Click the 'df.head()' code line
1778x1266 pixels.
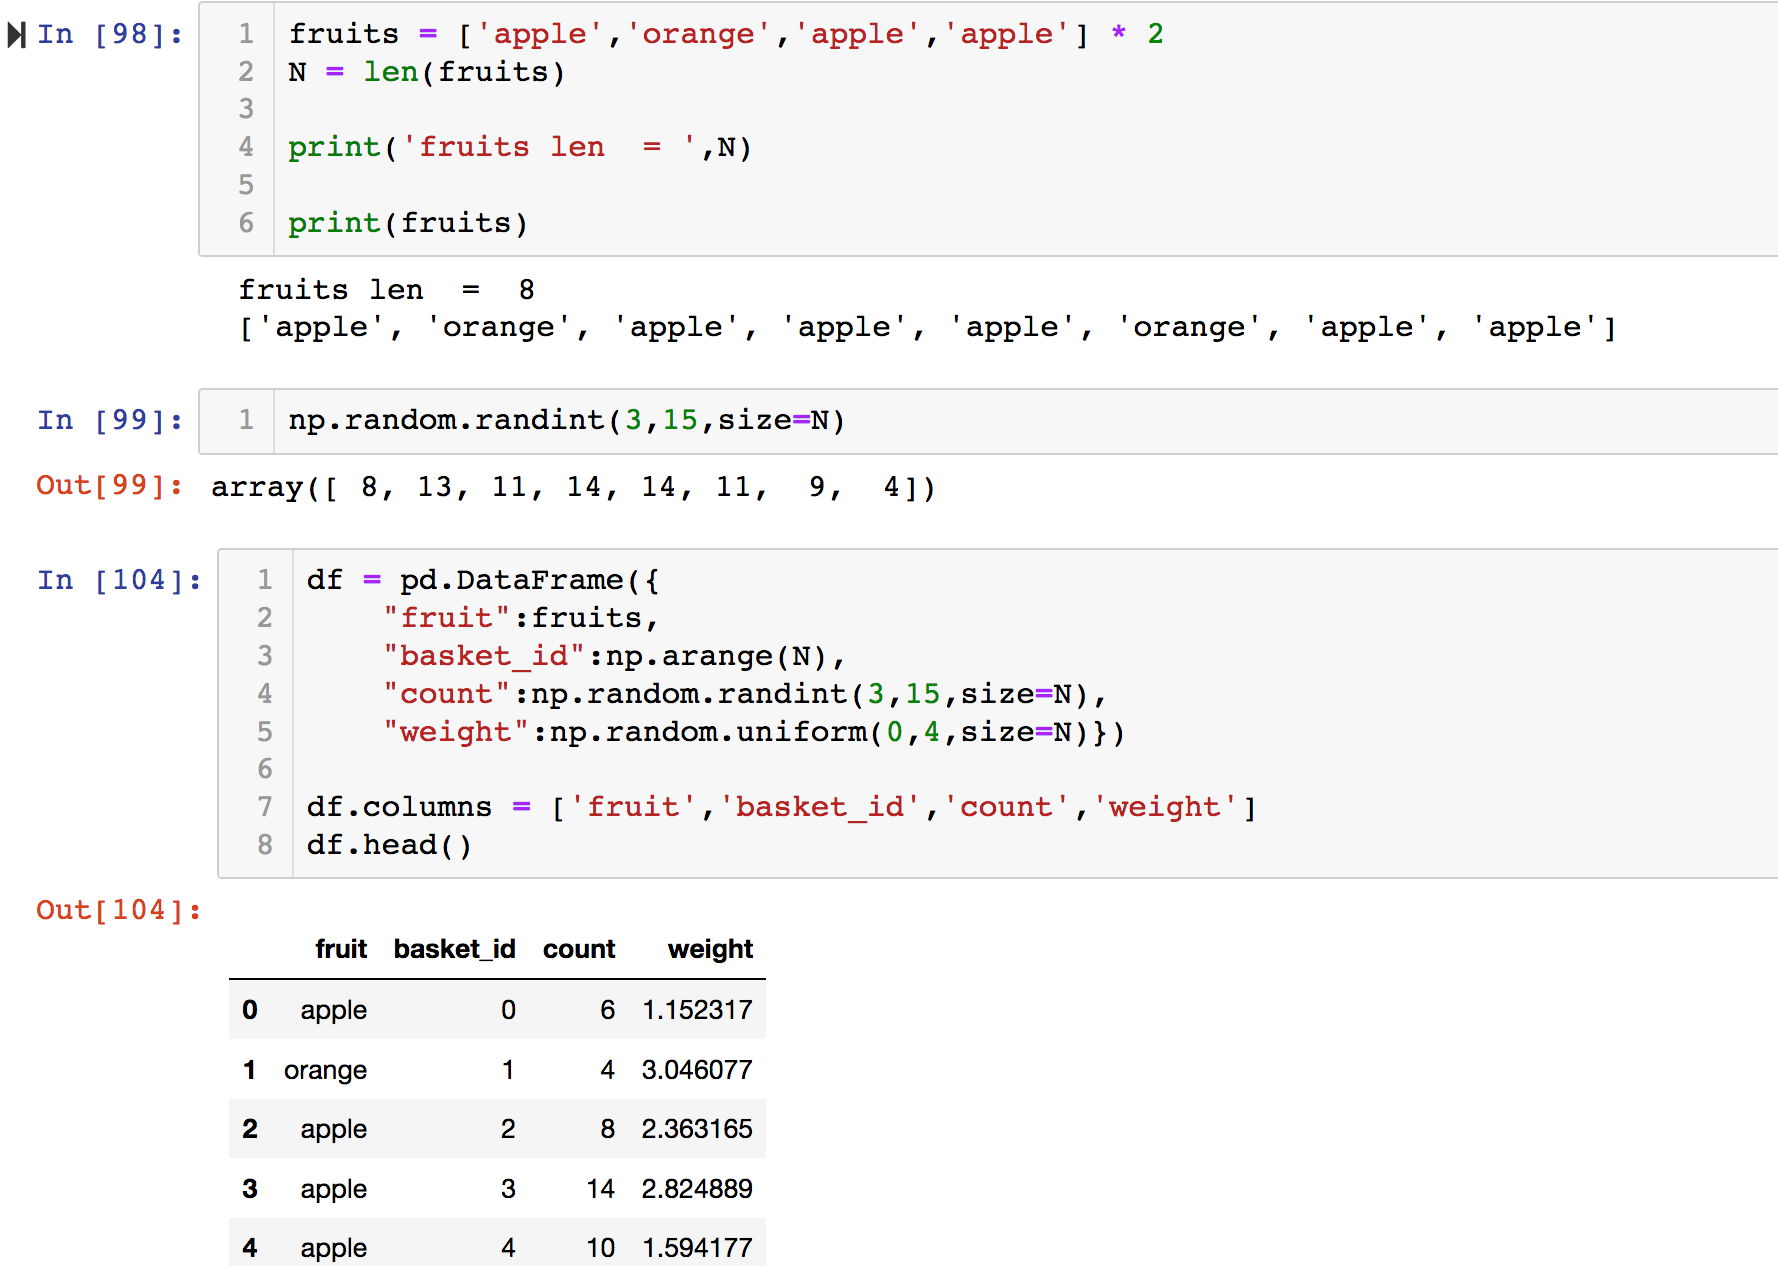click(x=389, y=846)
